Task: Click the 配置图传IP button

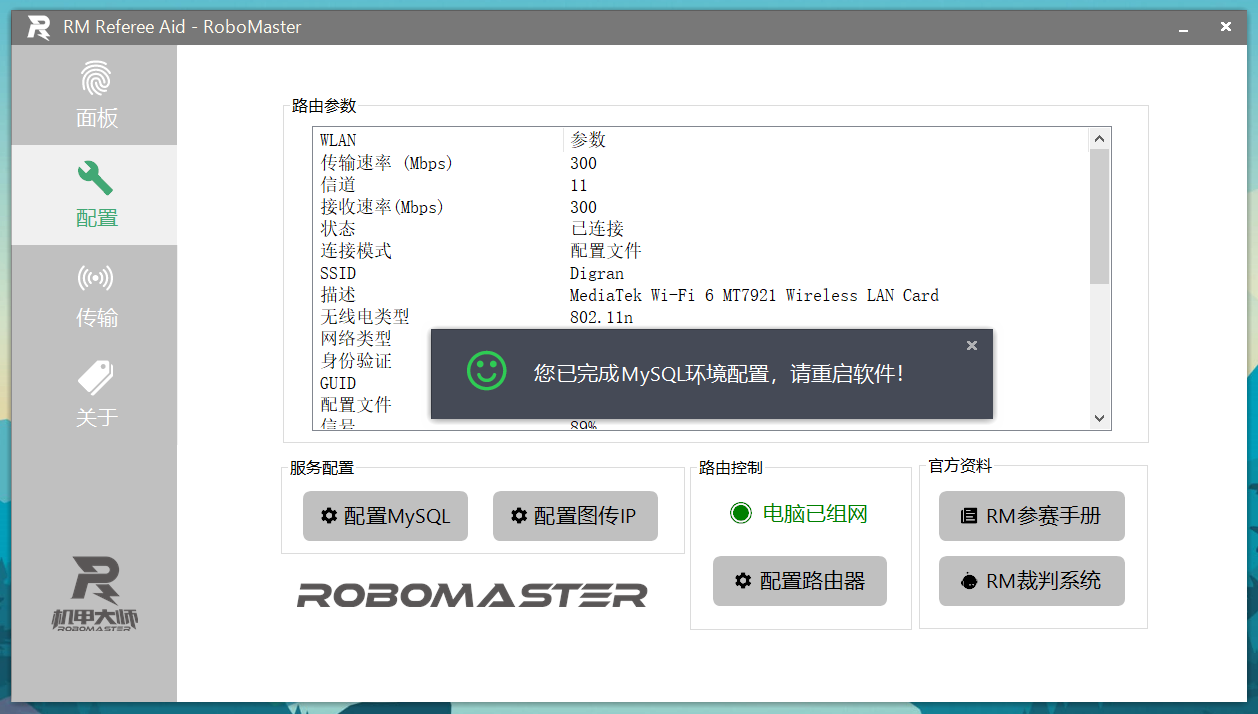Action: pos(575,515)
